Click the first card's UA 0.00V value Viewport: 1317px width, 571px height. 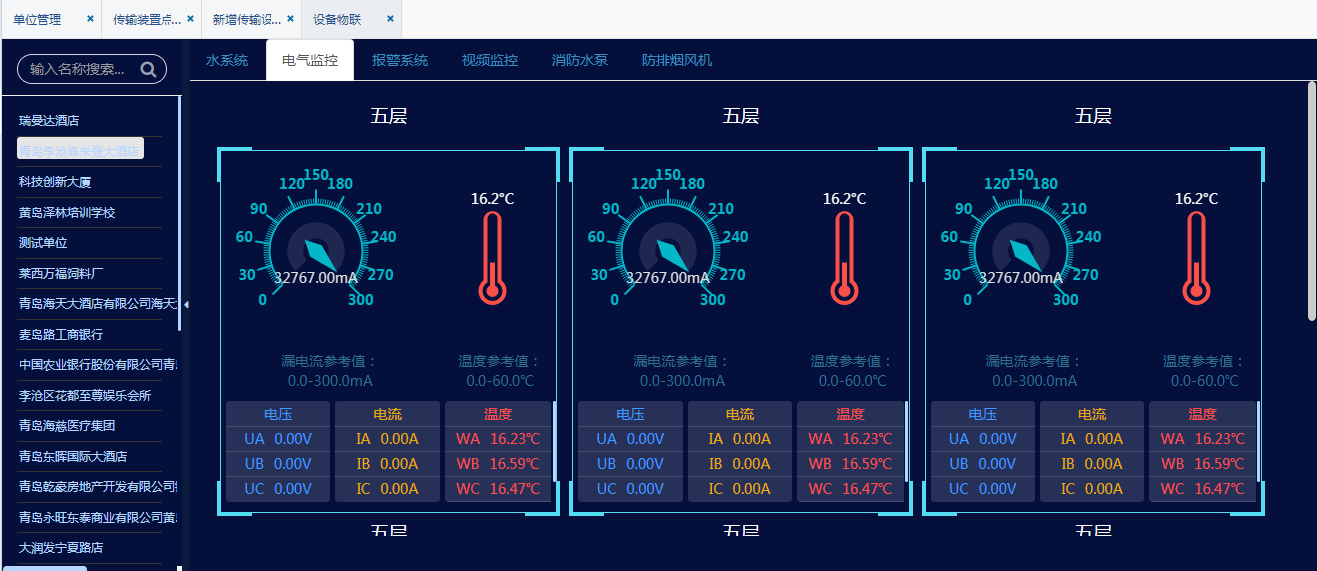tap(278, 439)
